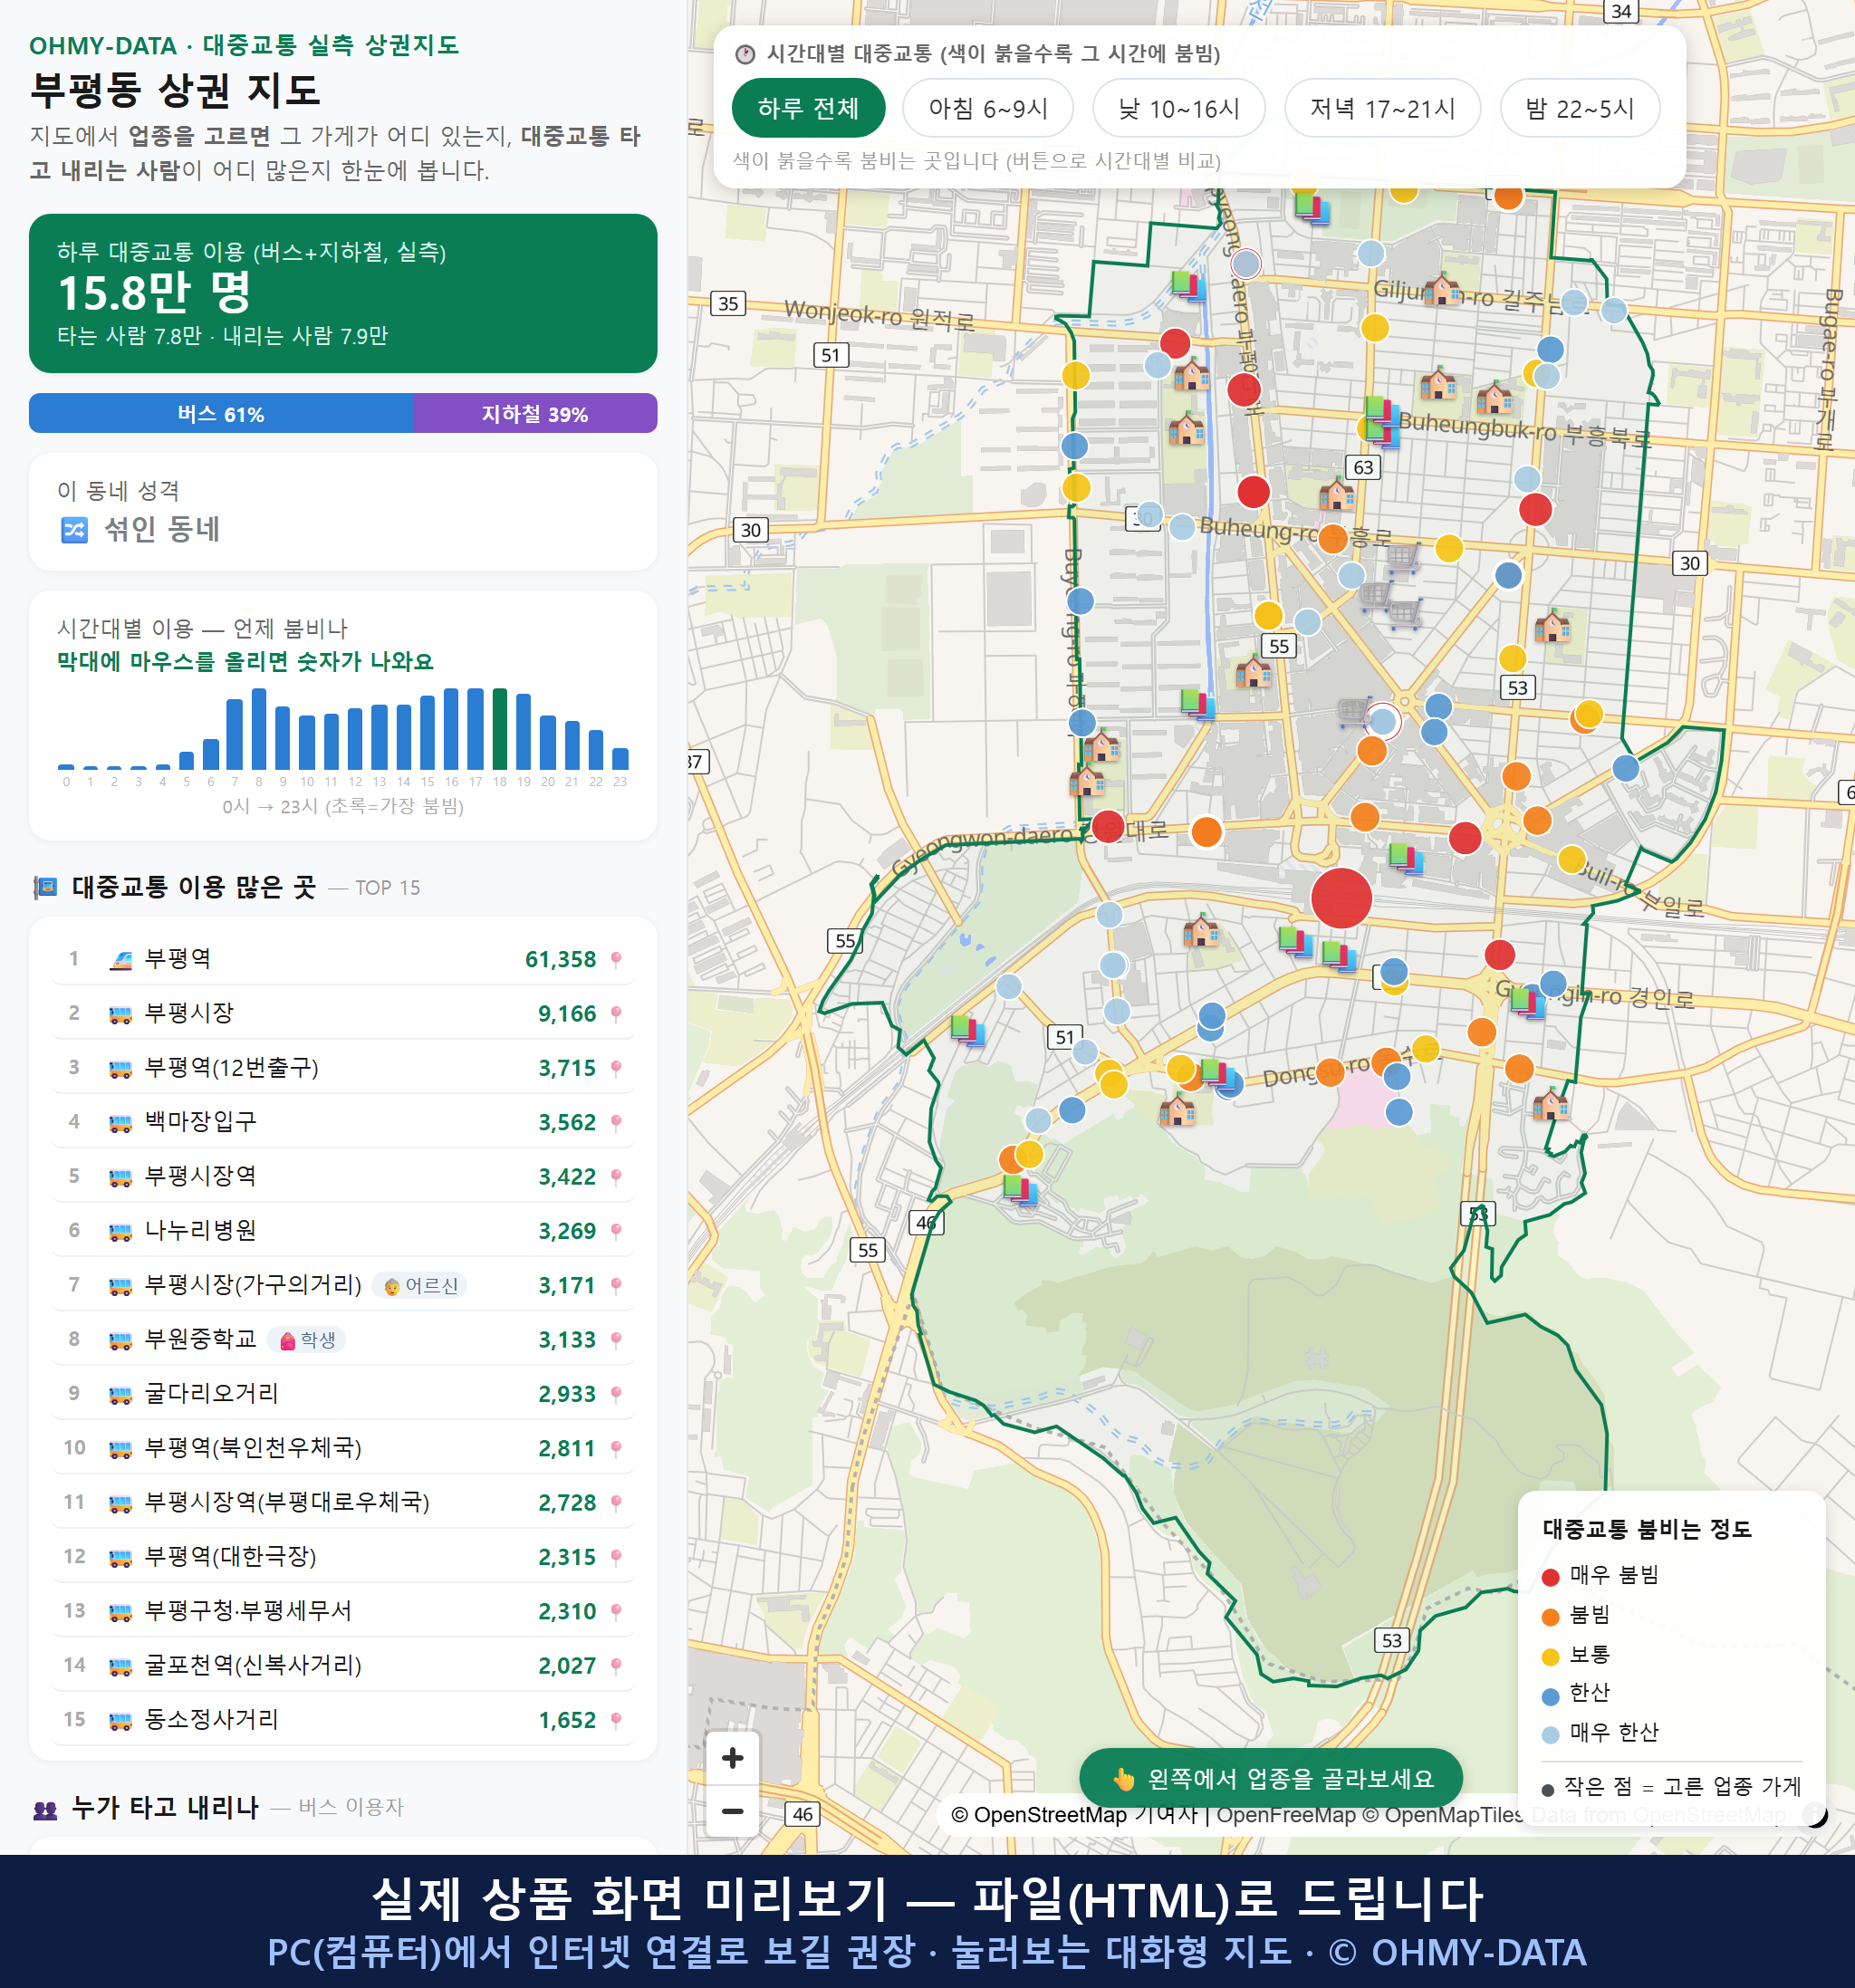Click the pin icon in the 부평시장(가구의거리) row
1855x1988 pixels.
616,1285
